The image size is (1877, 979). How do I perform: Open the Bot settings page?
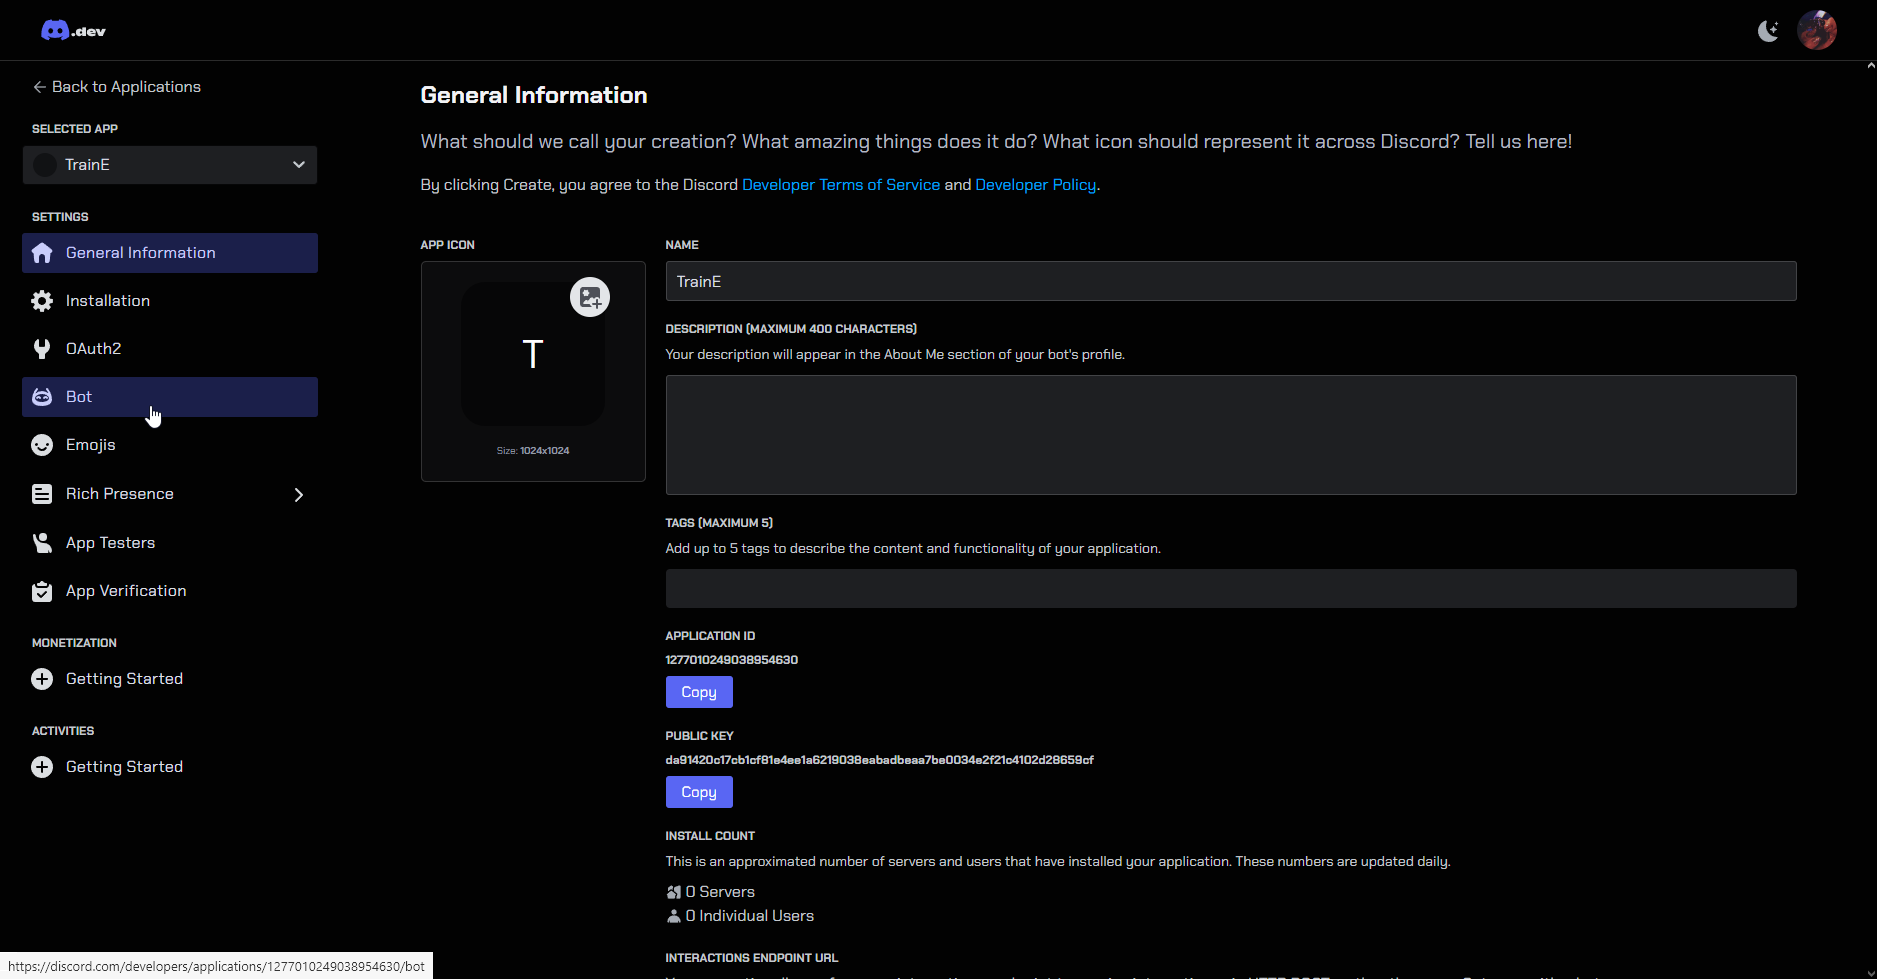170,397
